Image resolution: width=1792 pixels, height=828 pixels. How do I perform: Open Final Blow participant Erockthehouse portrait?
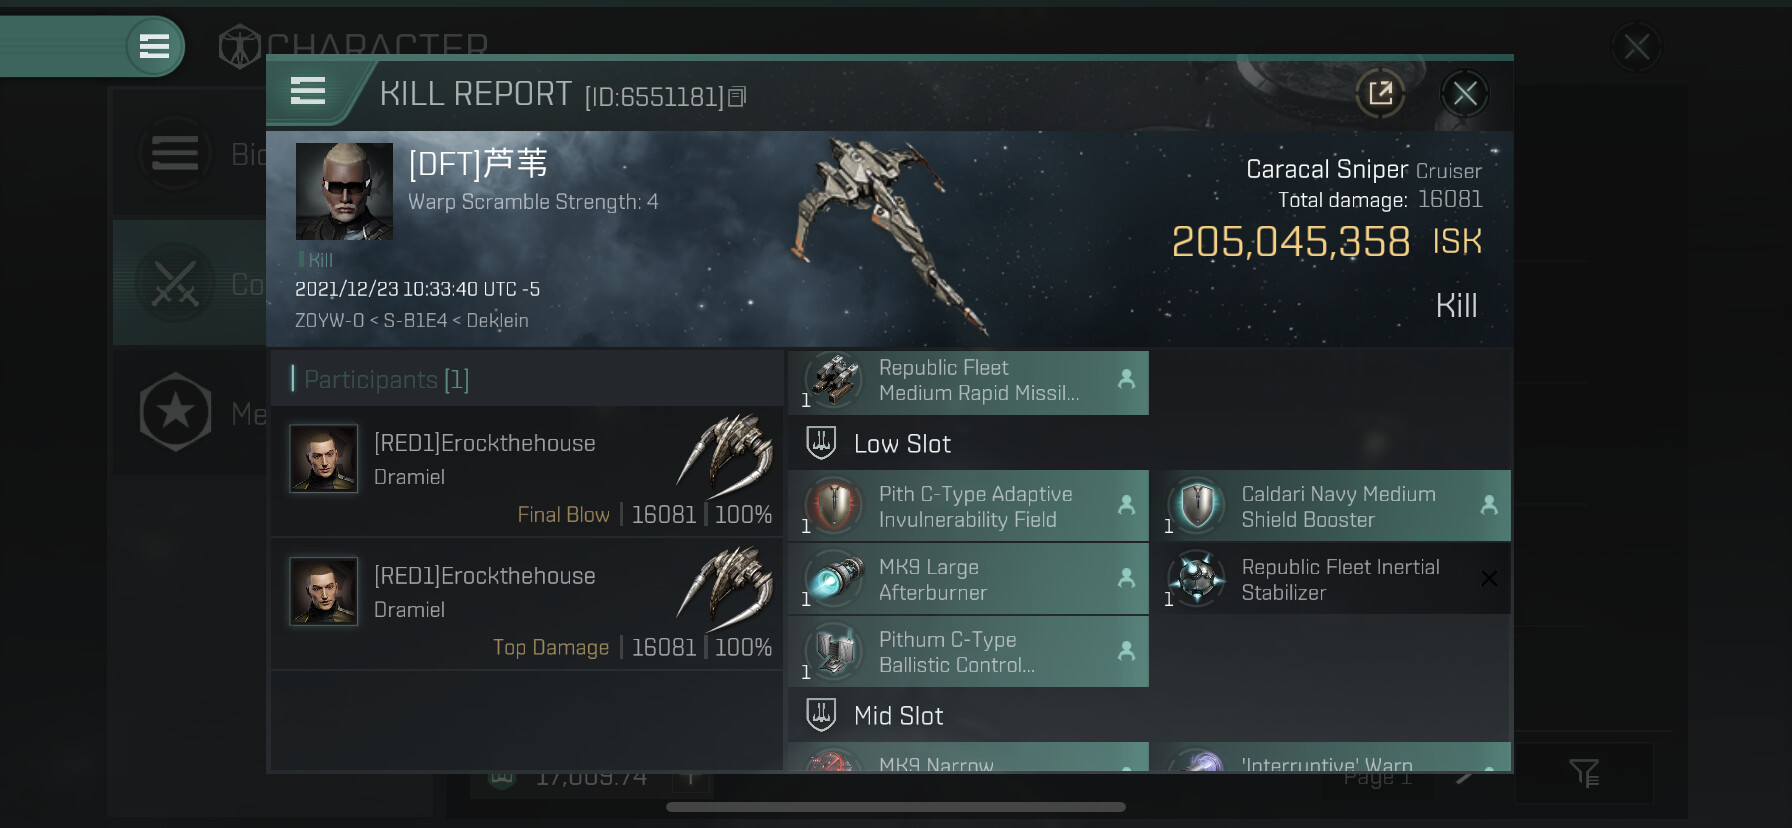point(323,459)
